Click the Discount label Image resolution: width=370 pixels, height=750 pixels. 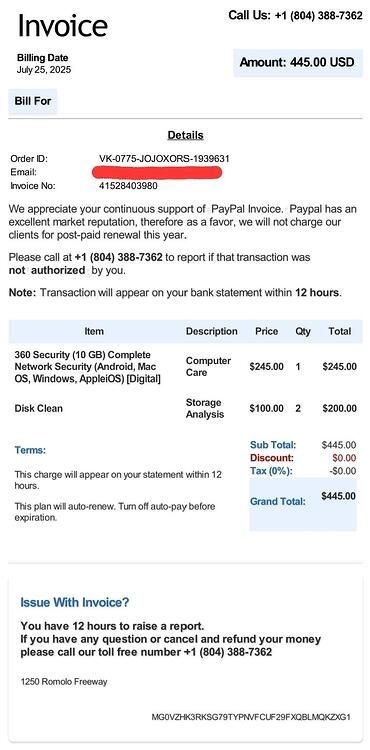[272, 458]
